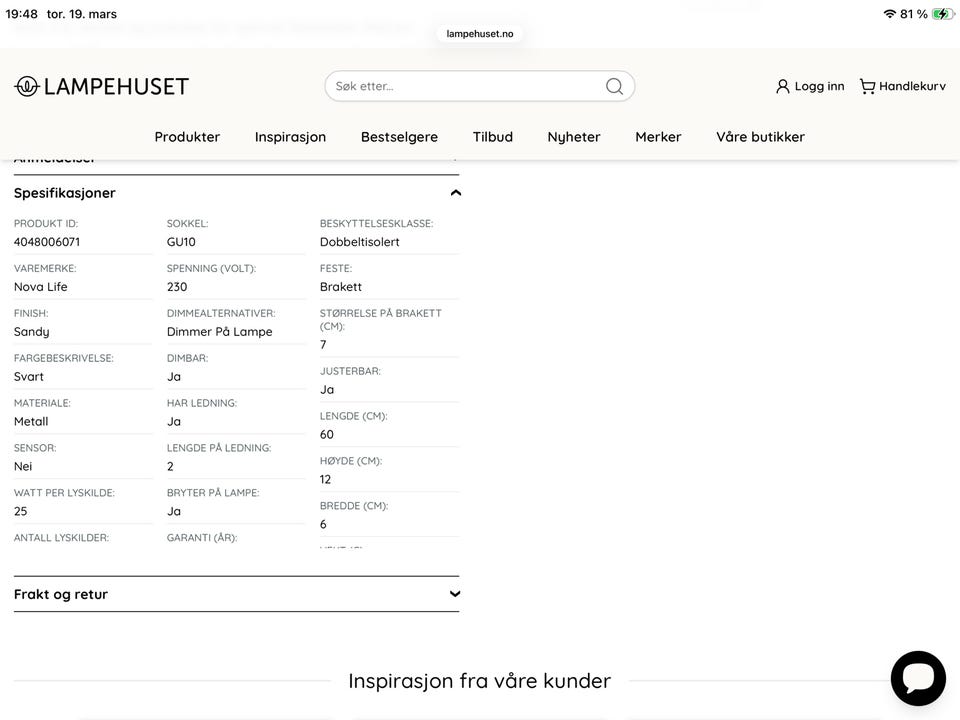Open the Produkter menu
The width and height of the screenshot is (960, 720).
[187, 137]
